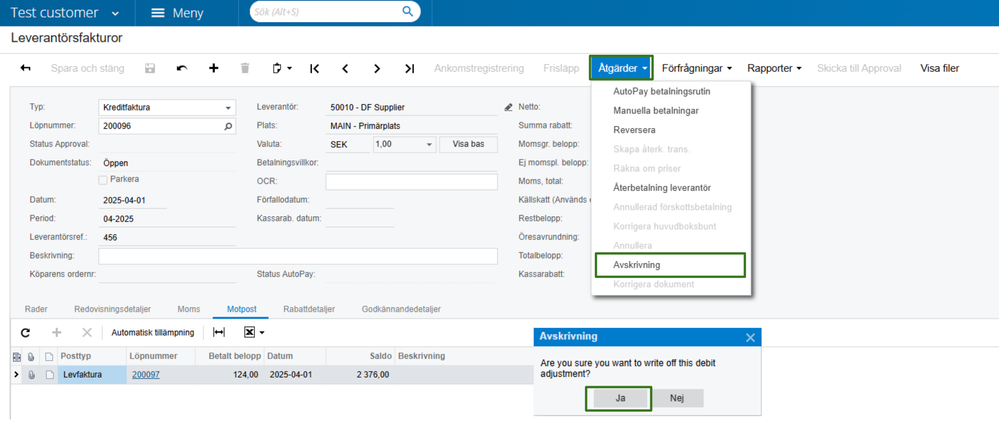Select Manuella betalningar menu item
The image size is (999, 425).
coord(656,110)
